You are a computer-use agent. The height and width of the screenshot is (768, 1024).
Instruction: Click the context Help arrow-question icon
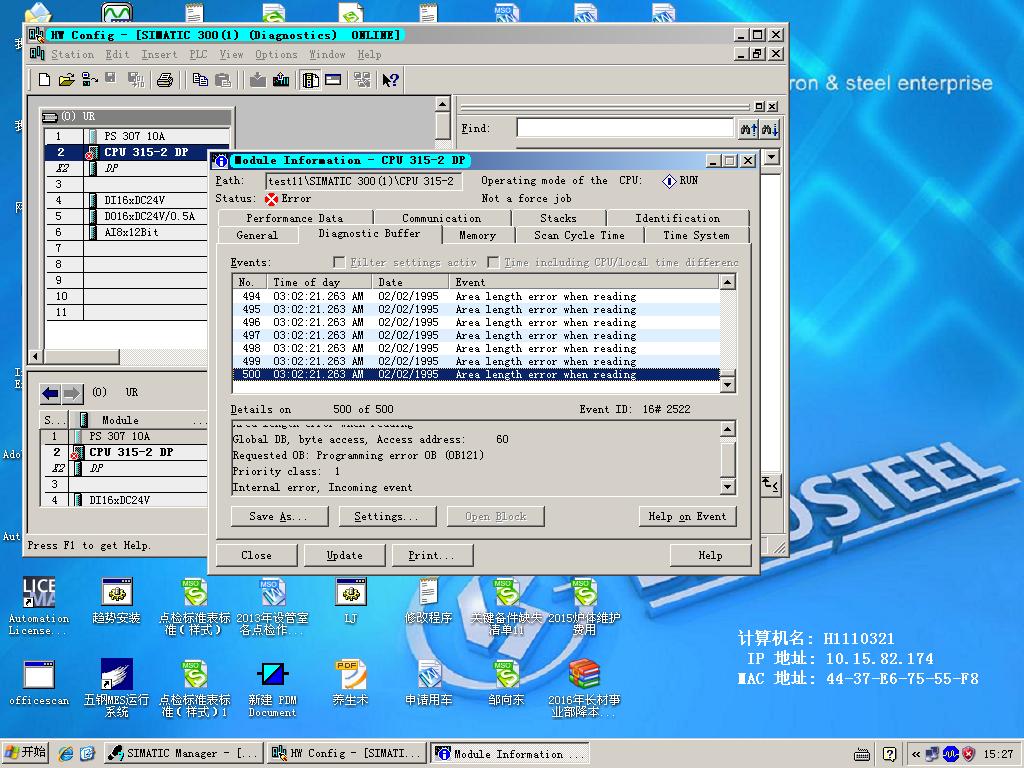(x=391, y=80)
